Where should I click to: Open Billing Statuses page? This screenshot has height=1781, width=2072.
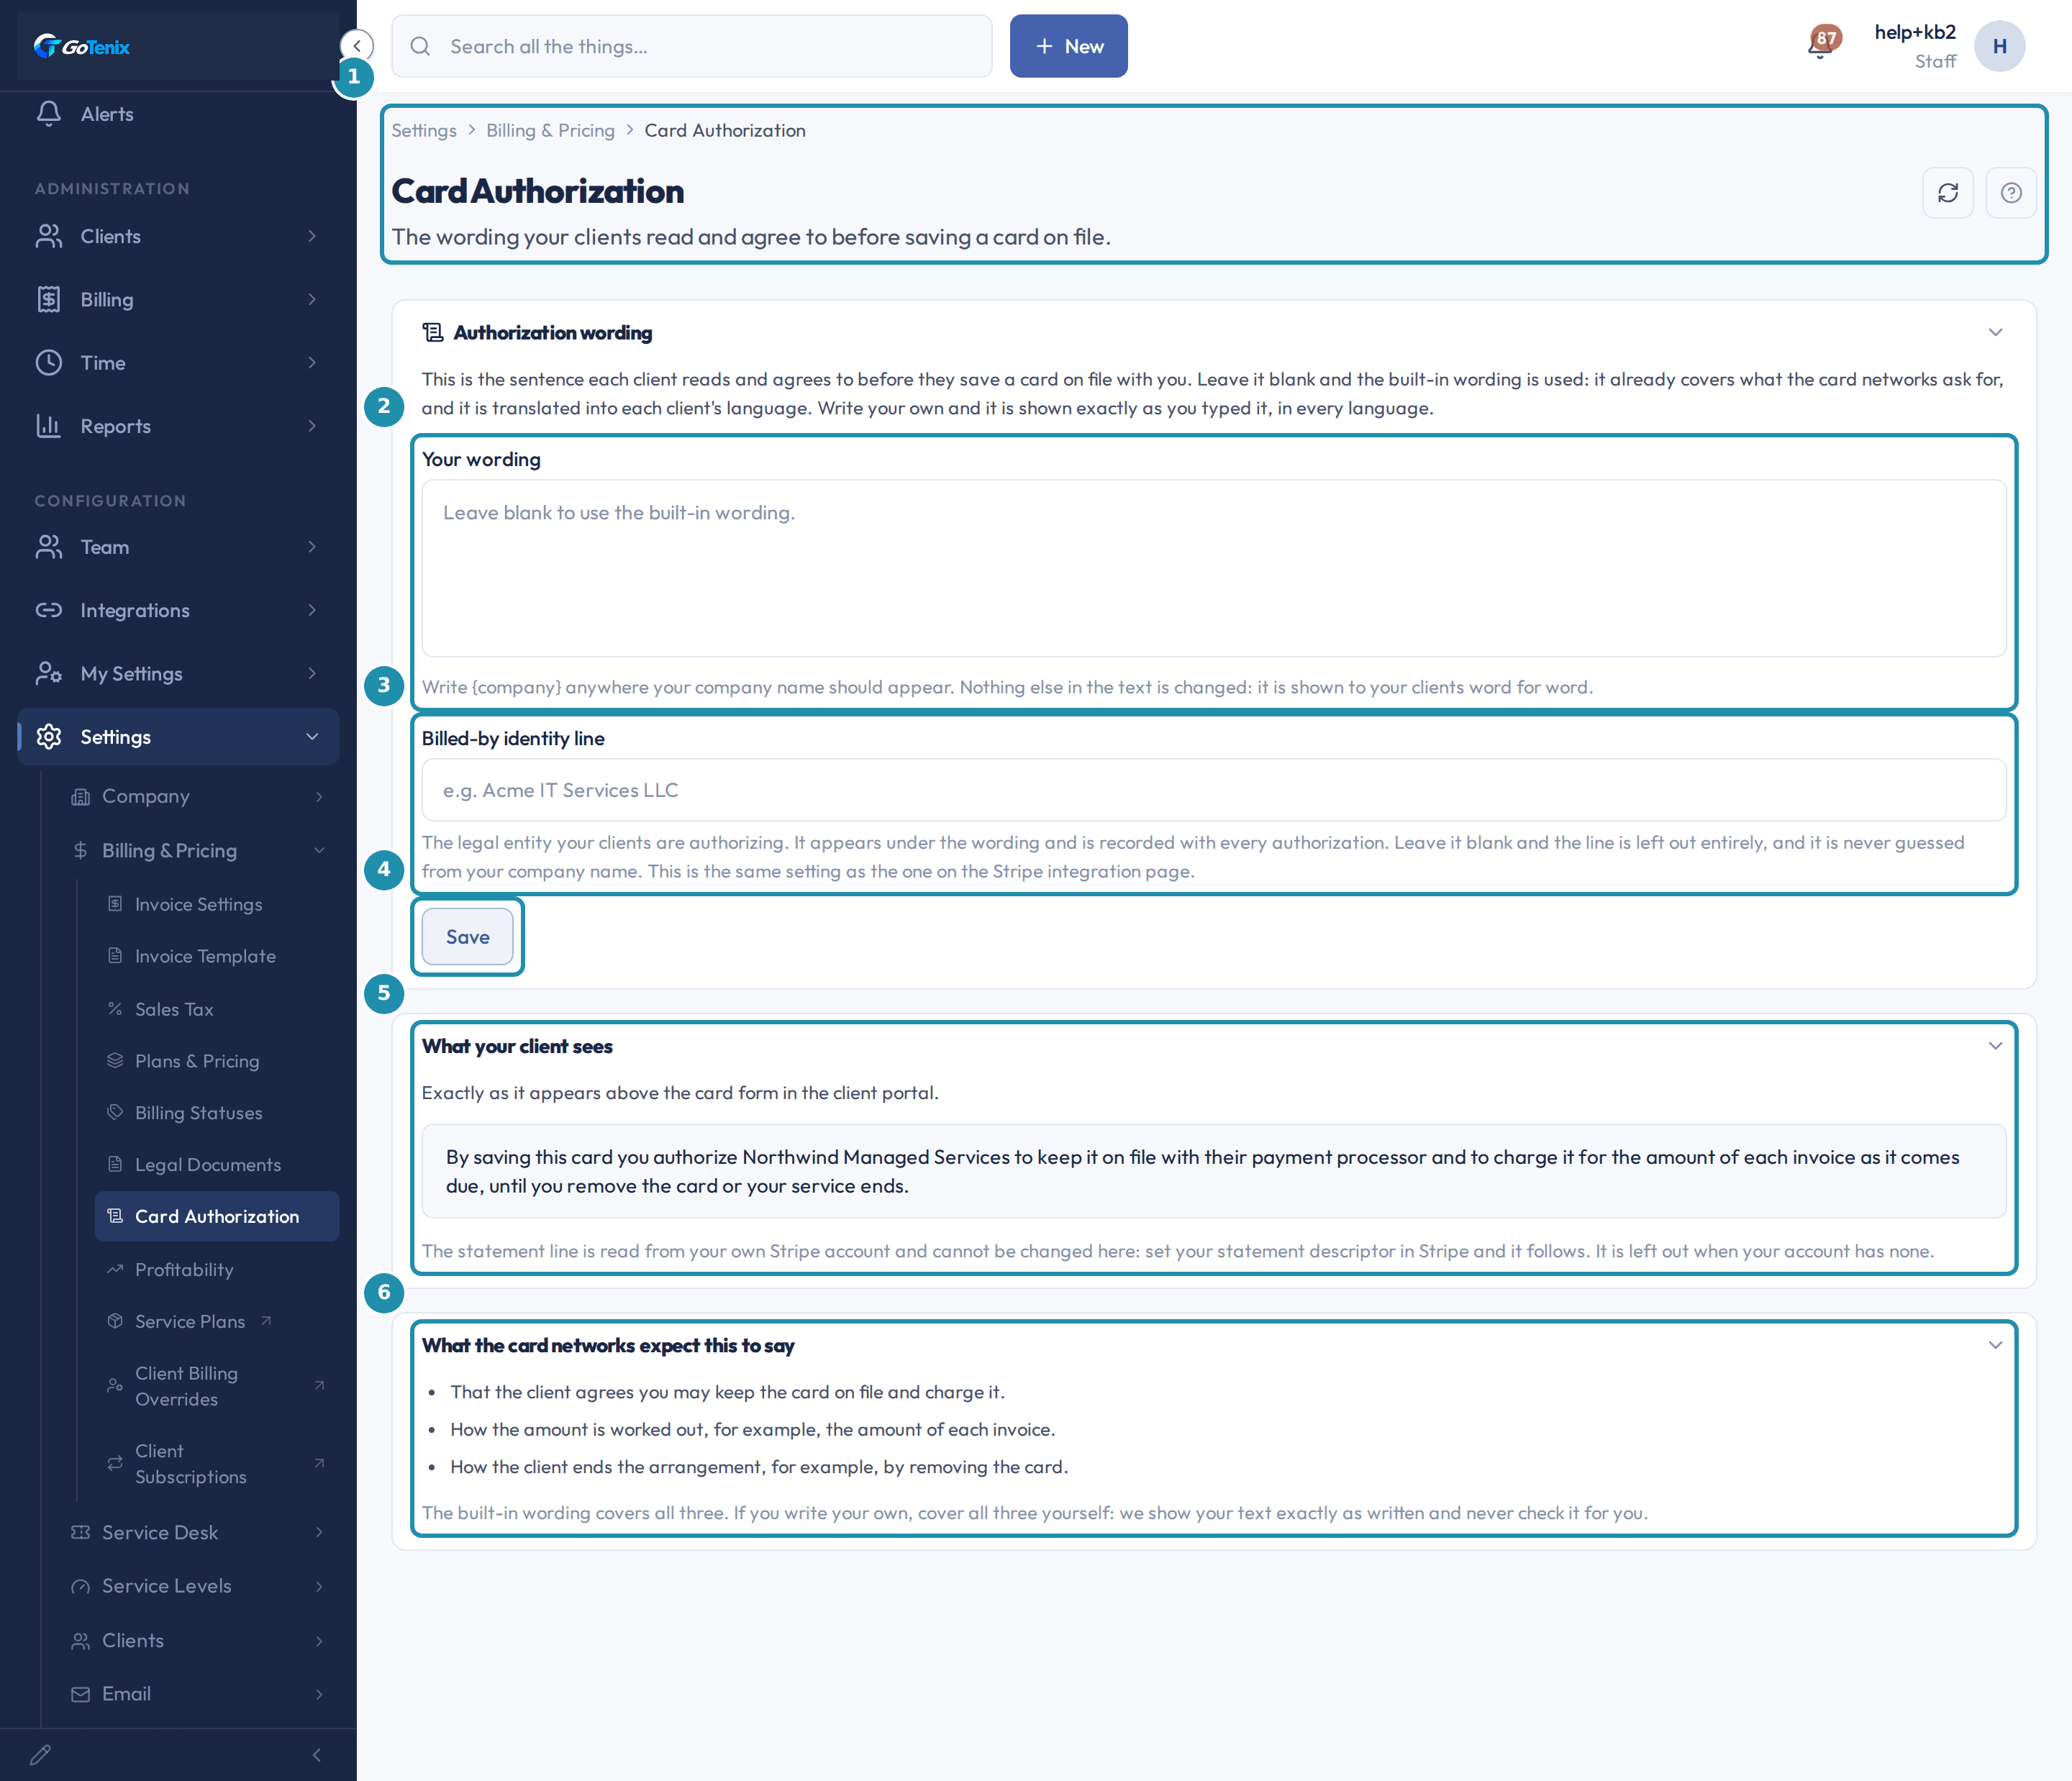point(217,1113)
